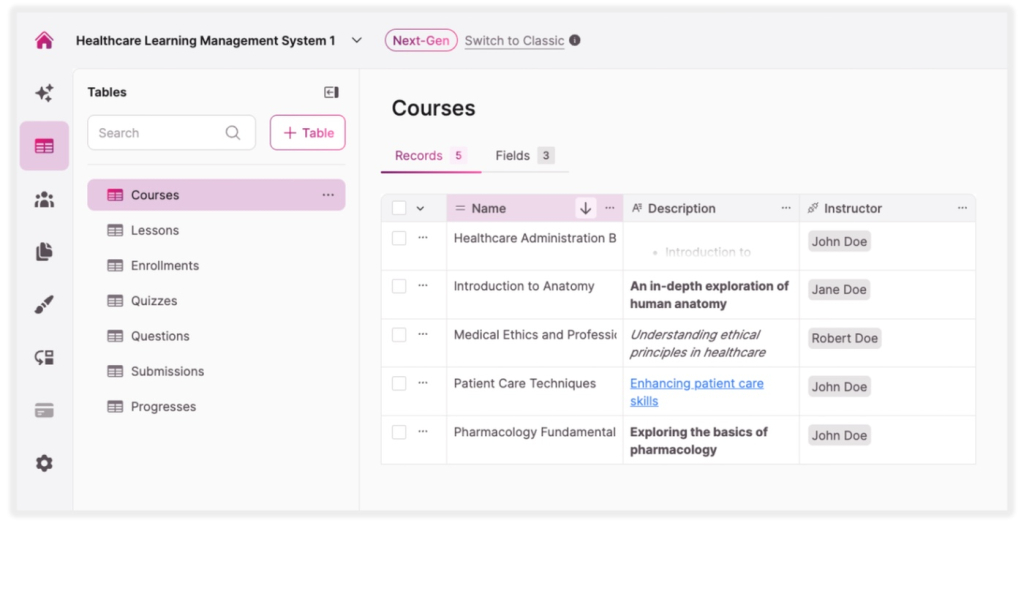Click the Switch to Classic link
Image resolution: width=1024 pixels, height=594 pixels.
pos(514,40)
